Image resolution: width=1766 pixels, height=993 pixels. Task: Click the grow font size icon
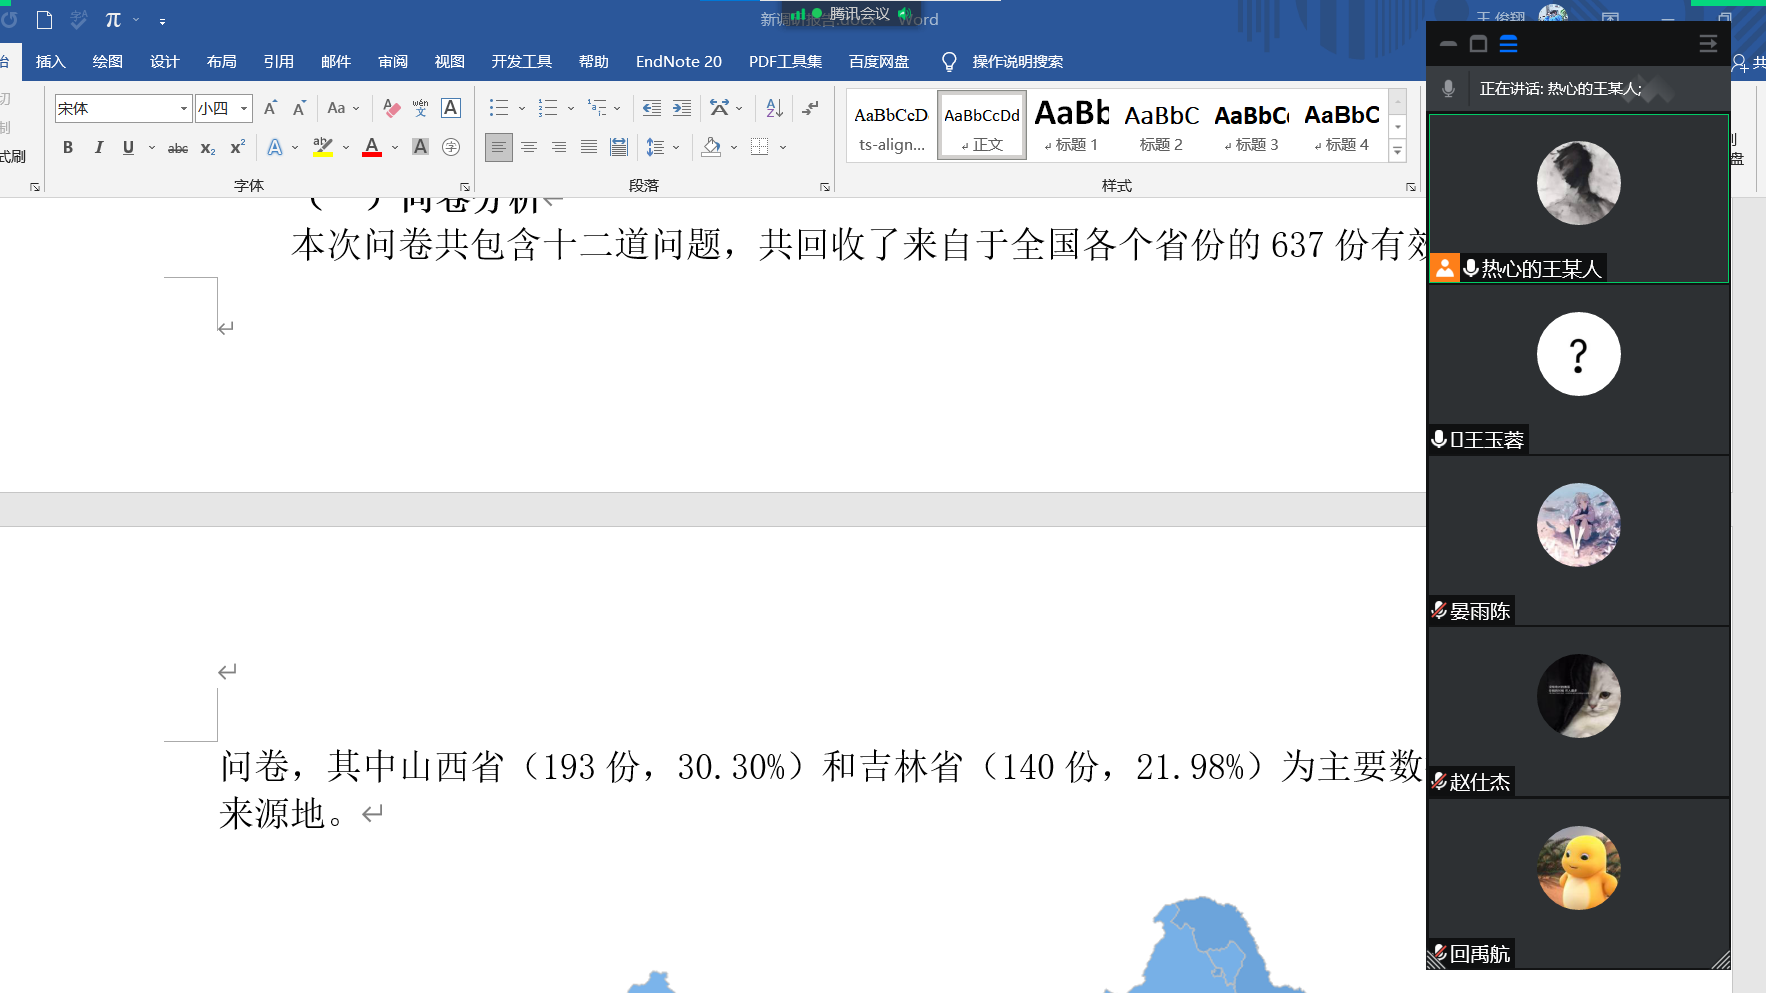point(270,108)
